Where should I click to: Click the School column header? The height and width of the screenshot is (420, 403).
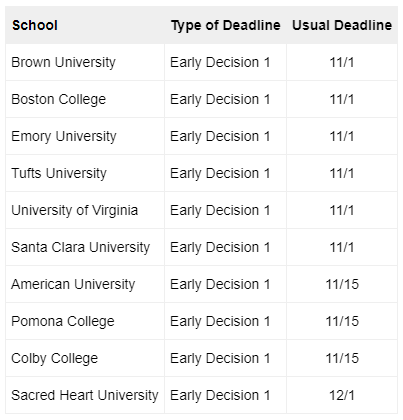(x=85, y=25)
